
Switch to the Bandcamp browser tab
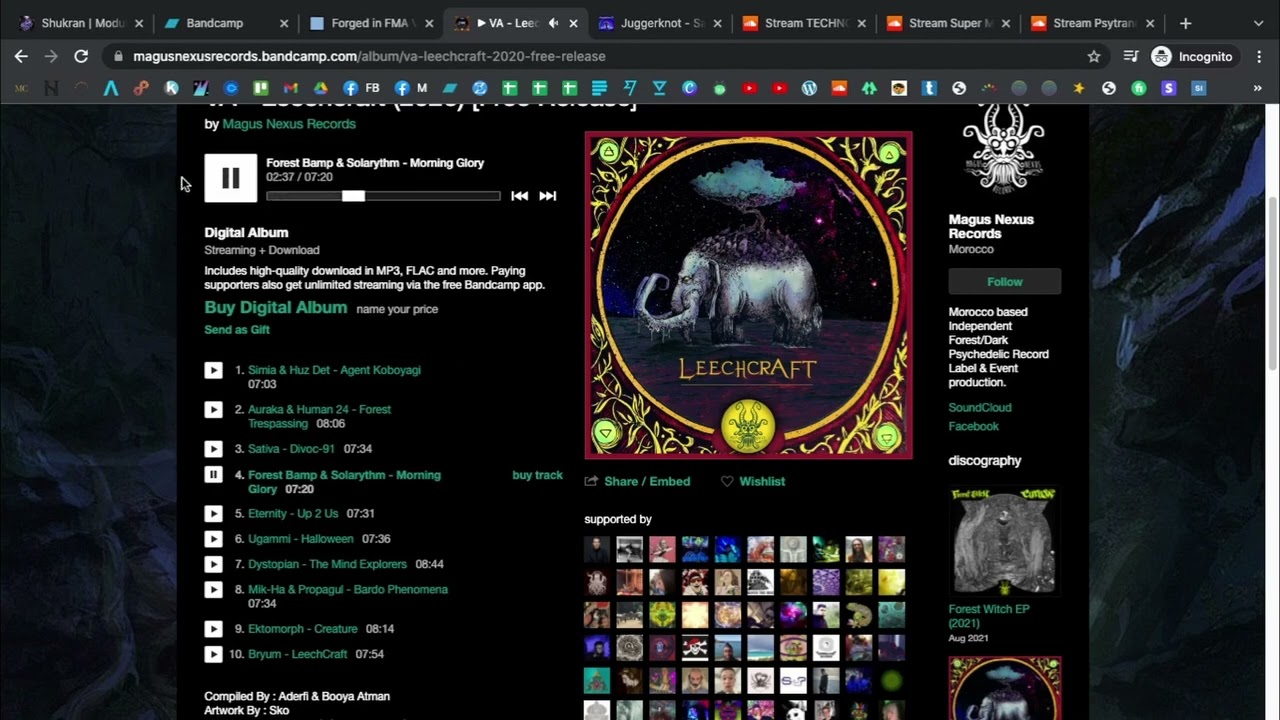click(x=227, y=23)
